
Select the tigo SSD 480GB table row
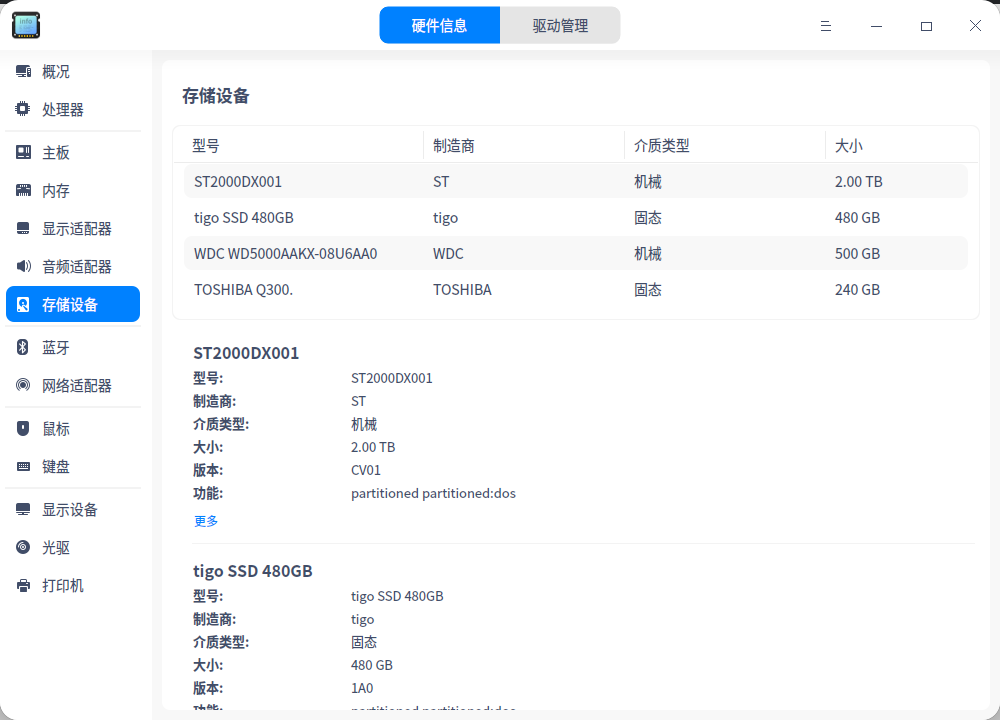coord(576,217)
